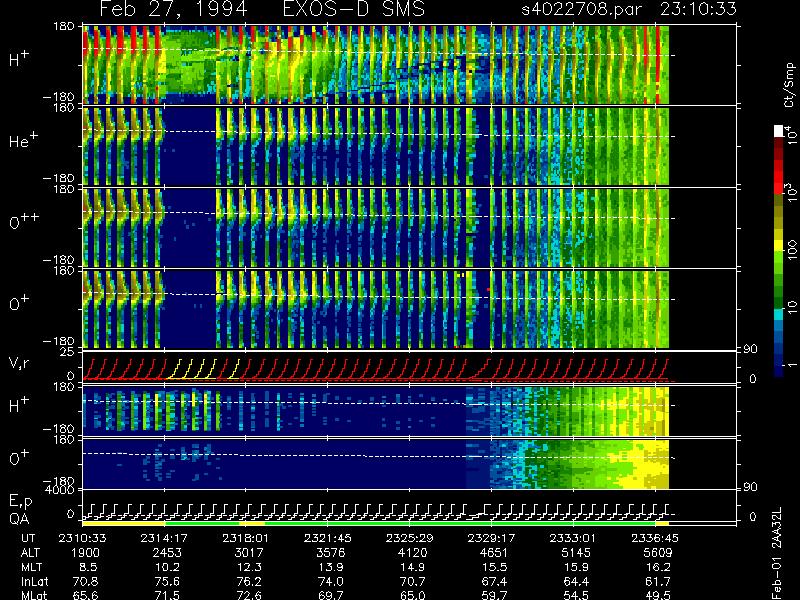
Task: Click the He+ spectrogram data gap
Action: tap(189, 146)
